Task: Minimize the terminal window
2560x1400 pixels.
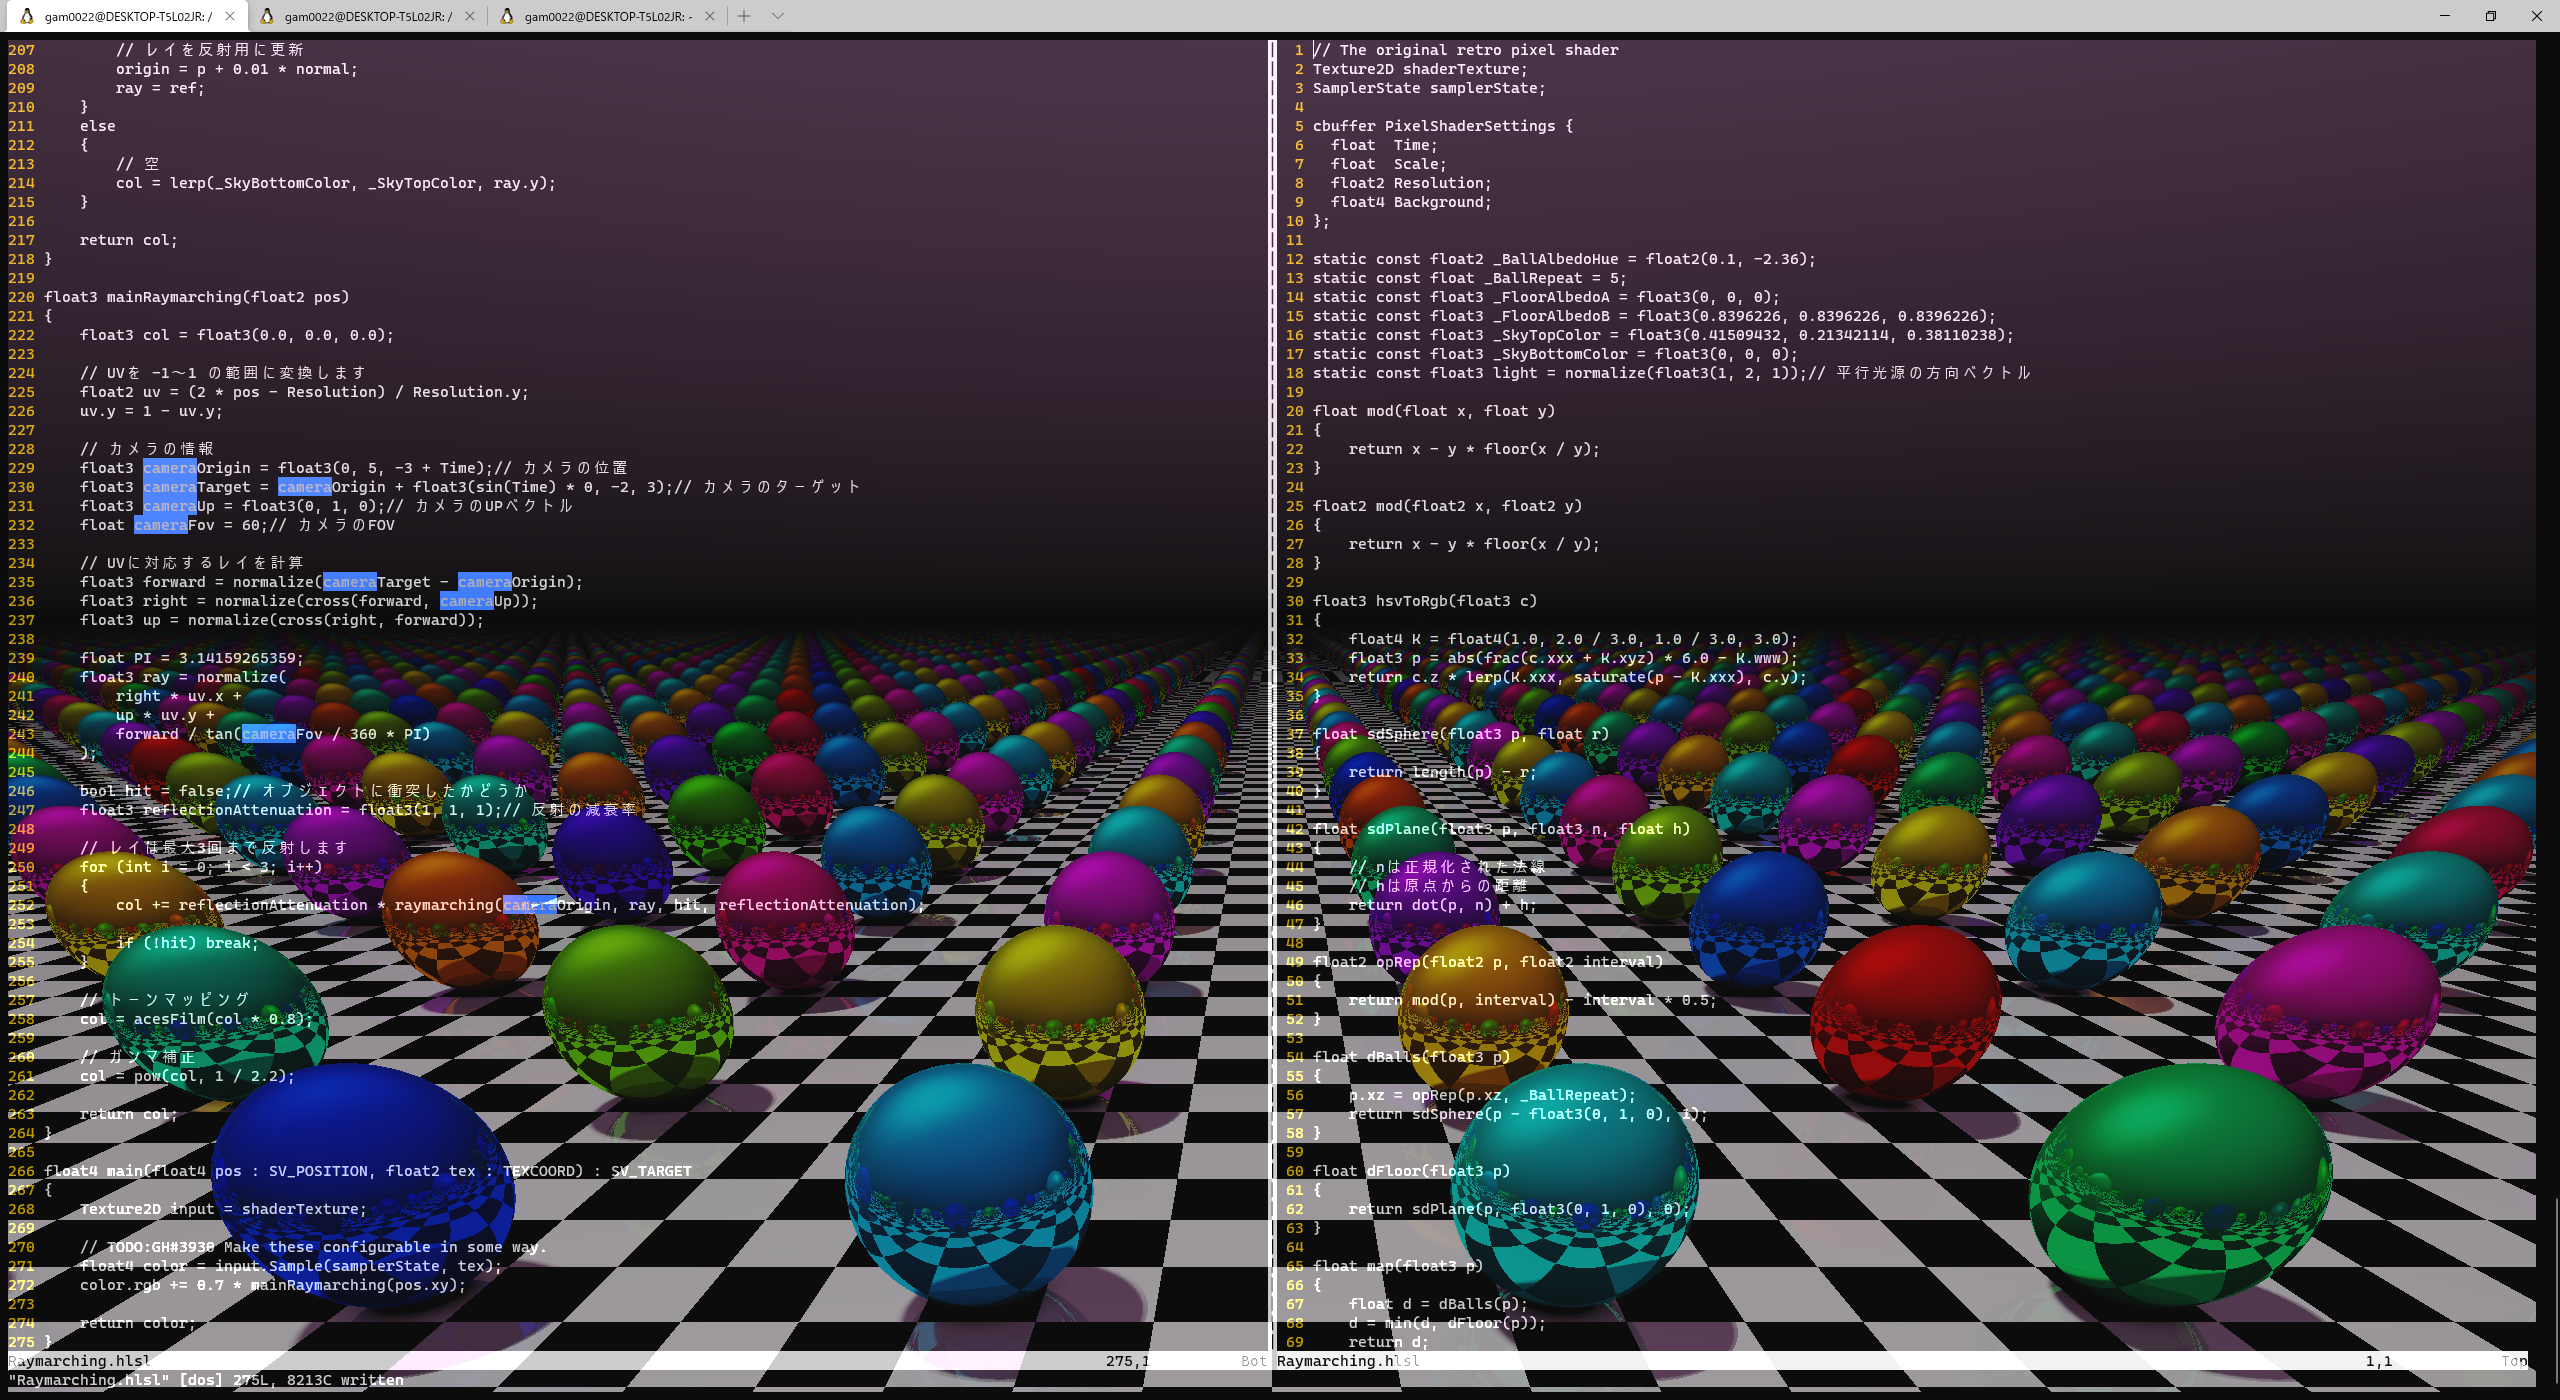Action: [x=2444, y=16]
